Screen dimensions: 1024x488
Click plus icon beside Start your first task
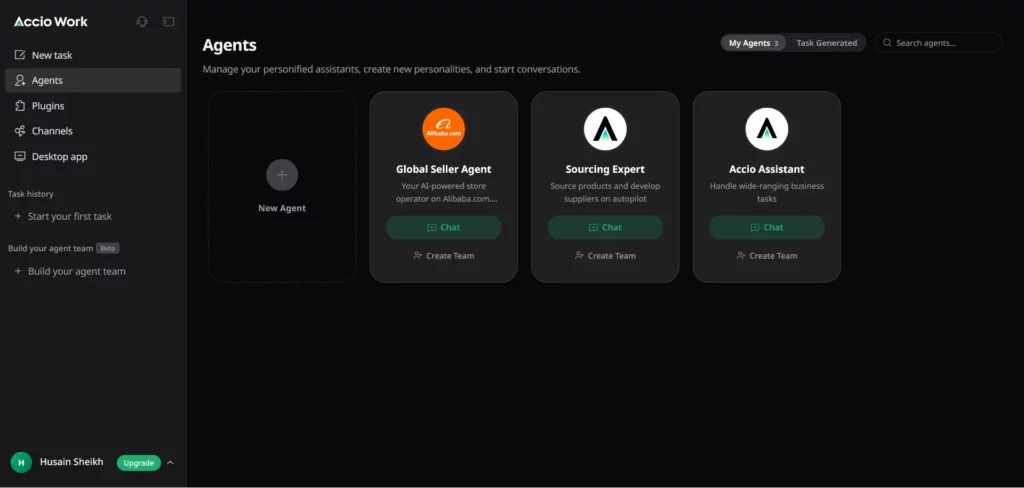[18, 216]
